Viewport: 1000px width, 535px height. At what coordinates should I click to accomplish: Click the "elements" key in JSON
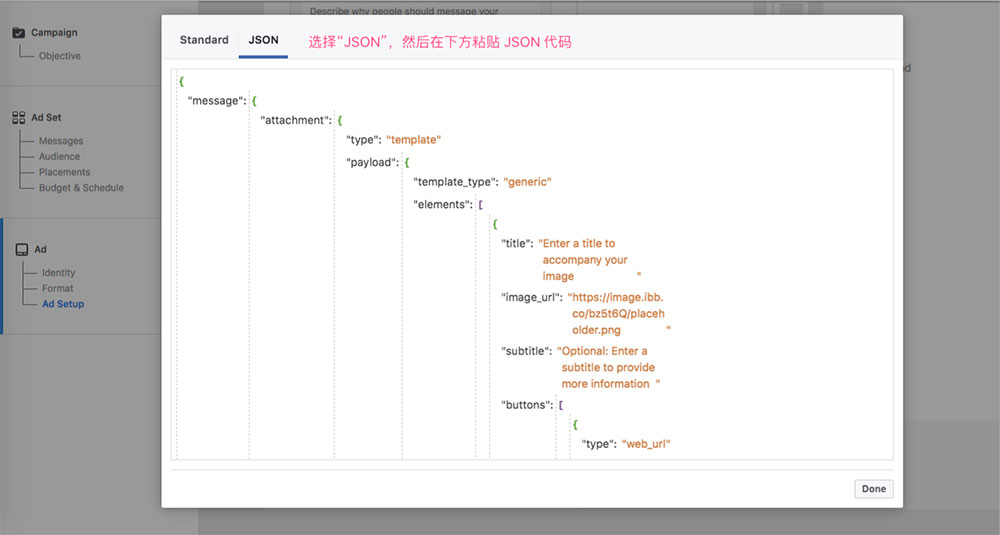[x=443, y=205]
